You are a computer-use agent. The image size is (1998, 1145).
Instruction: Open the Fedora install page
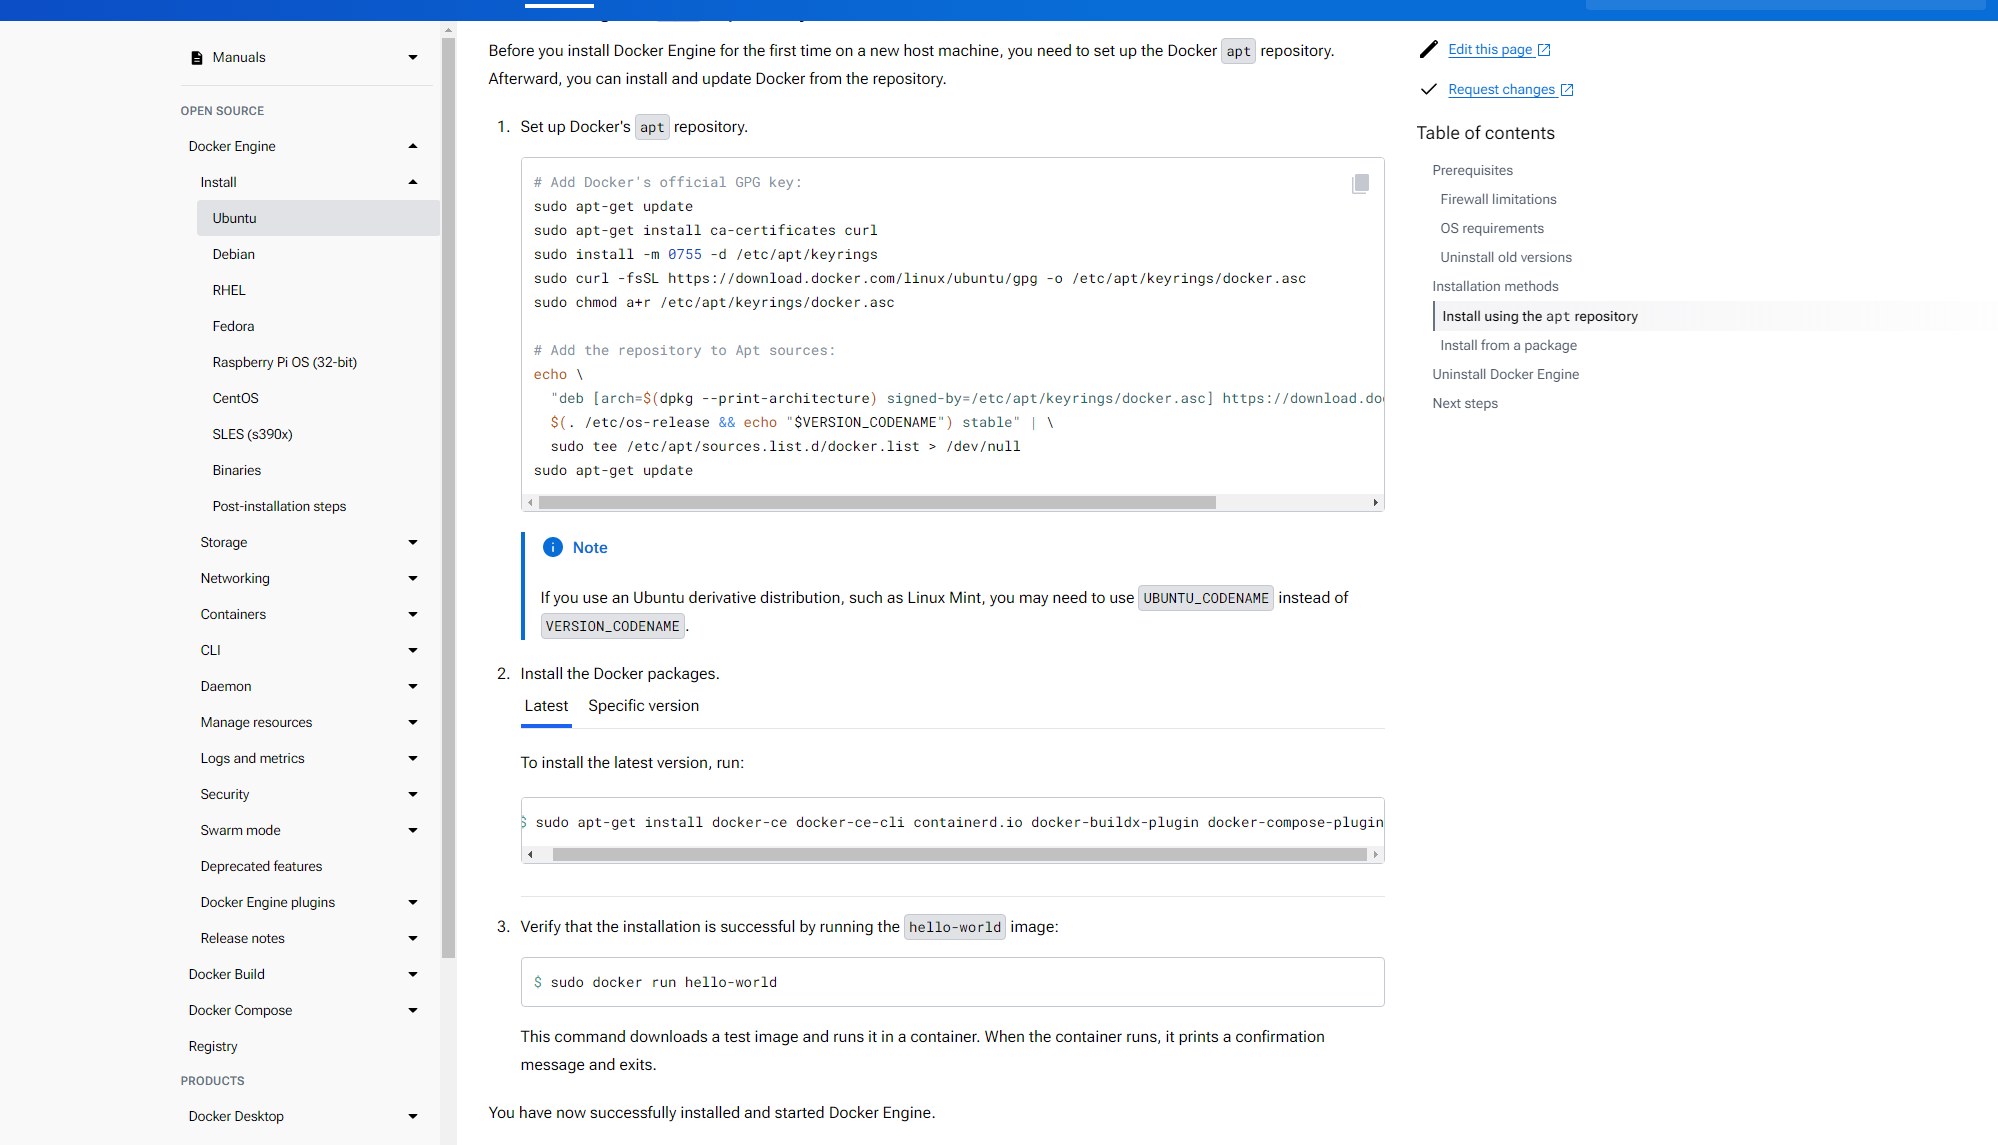point(233,326)
